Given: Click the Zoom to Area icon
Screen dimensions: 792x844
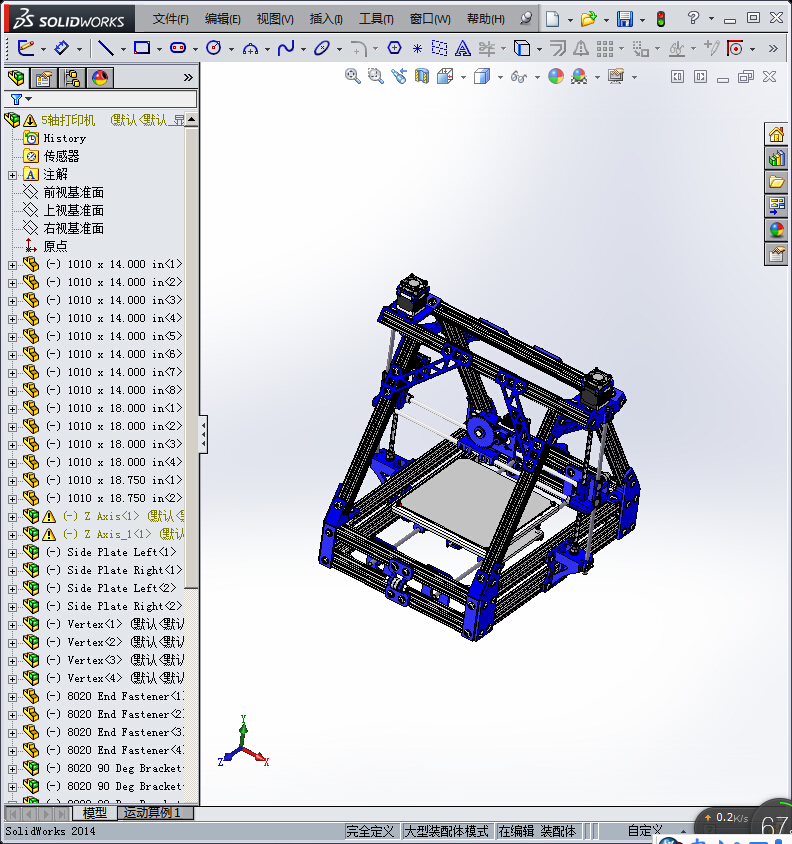Looking at the screenshot, I should click(375, 76).
